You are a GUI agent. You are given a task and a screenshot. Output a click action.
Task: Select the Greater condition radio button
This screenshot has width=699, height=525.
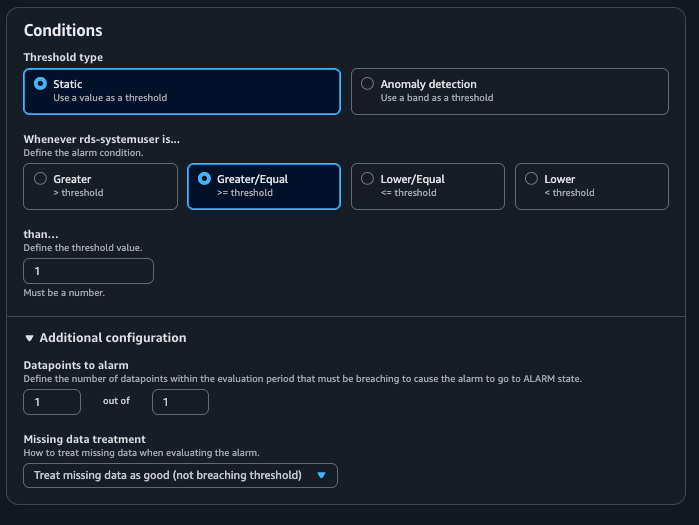click(41, 179)
